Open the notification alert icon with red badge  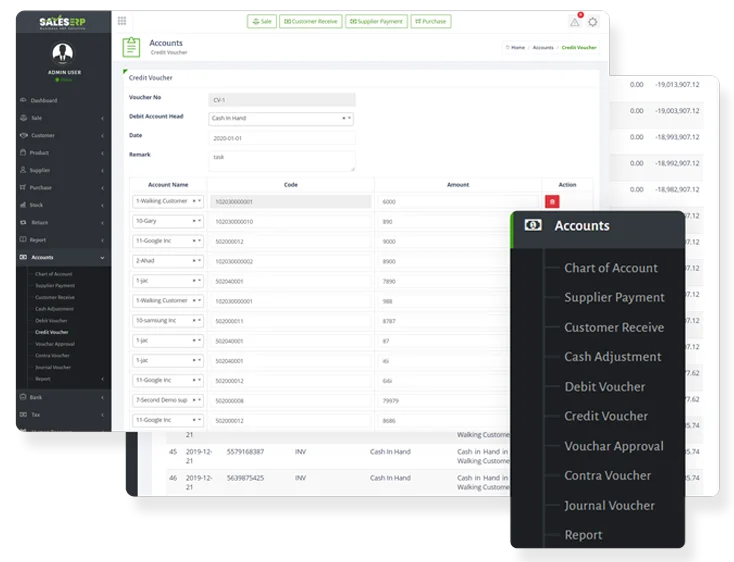tap(575, 21)
